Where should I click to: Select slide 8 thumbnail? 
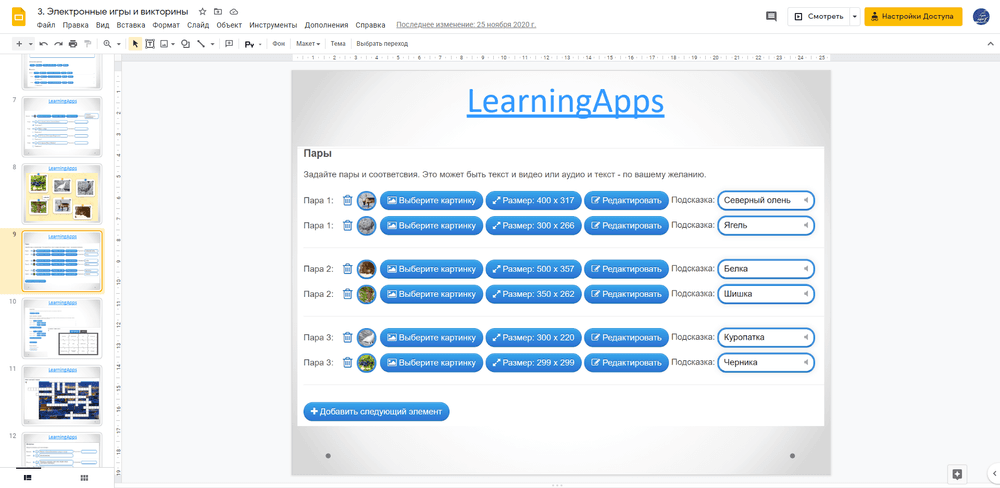[x=61, y=193]
